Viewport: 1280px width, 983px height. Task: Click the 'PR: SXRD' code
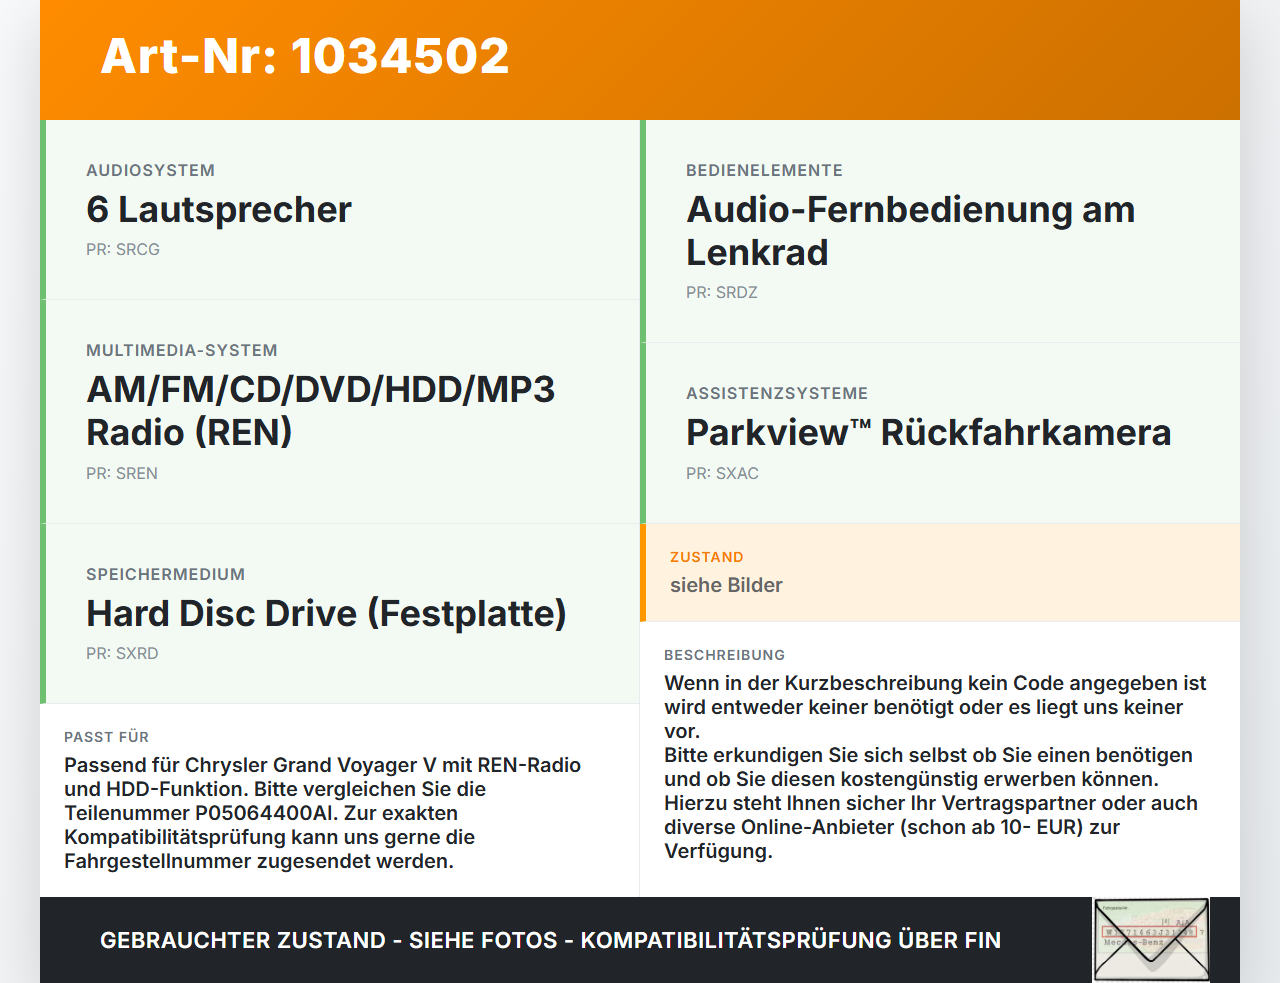click(122, 653)
